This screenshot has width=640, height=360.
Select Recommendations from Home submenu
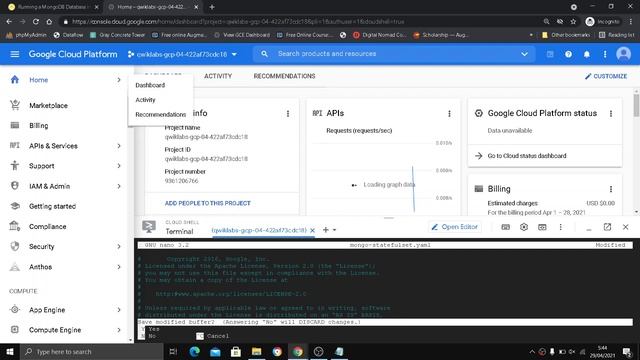pyautogui.click(x=160, y=114)
